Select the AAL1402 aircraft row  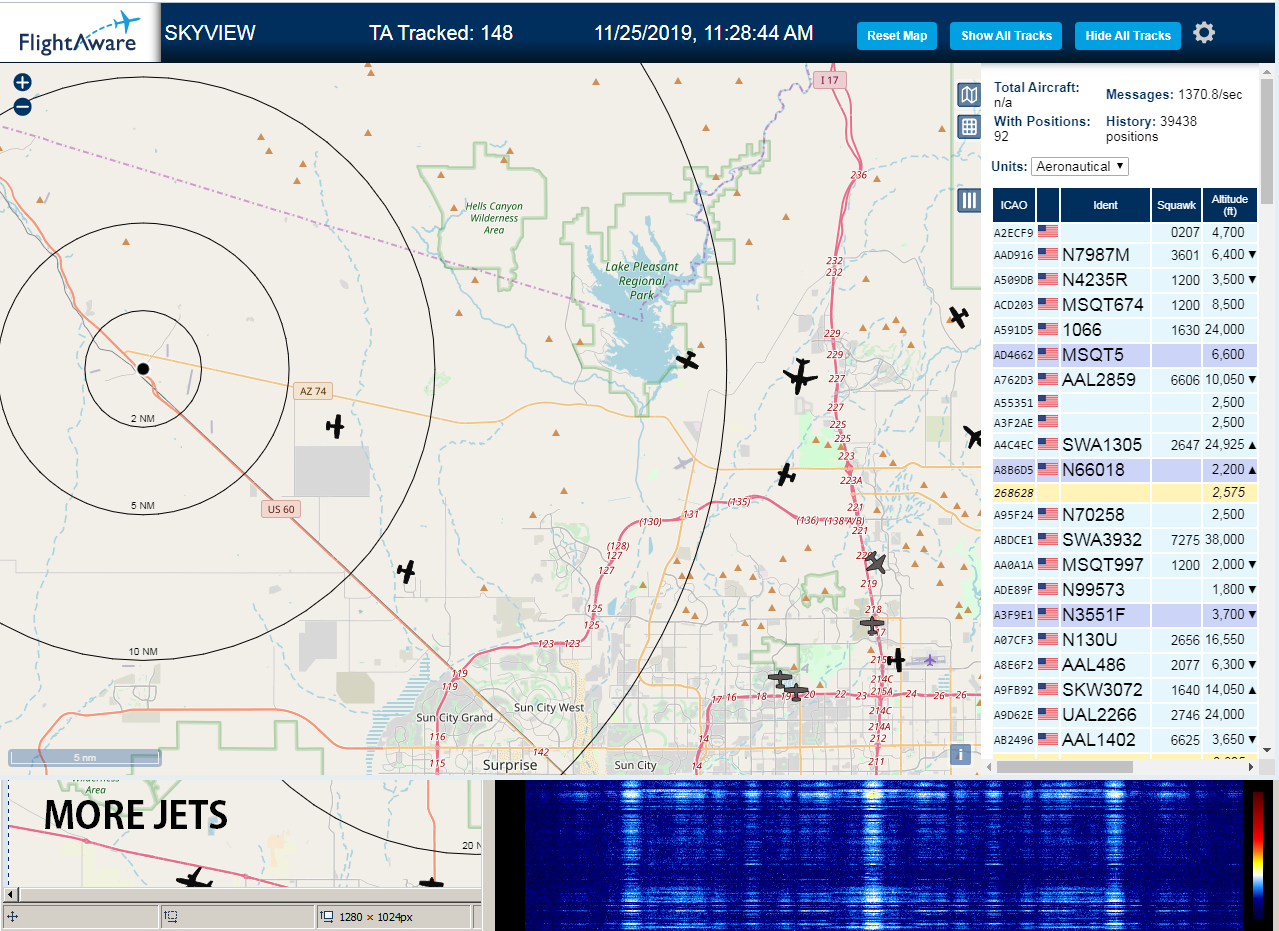coord(1125,740)
